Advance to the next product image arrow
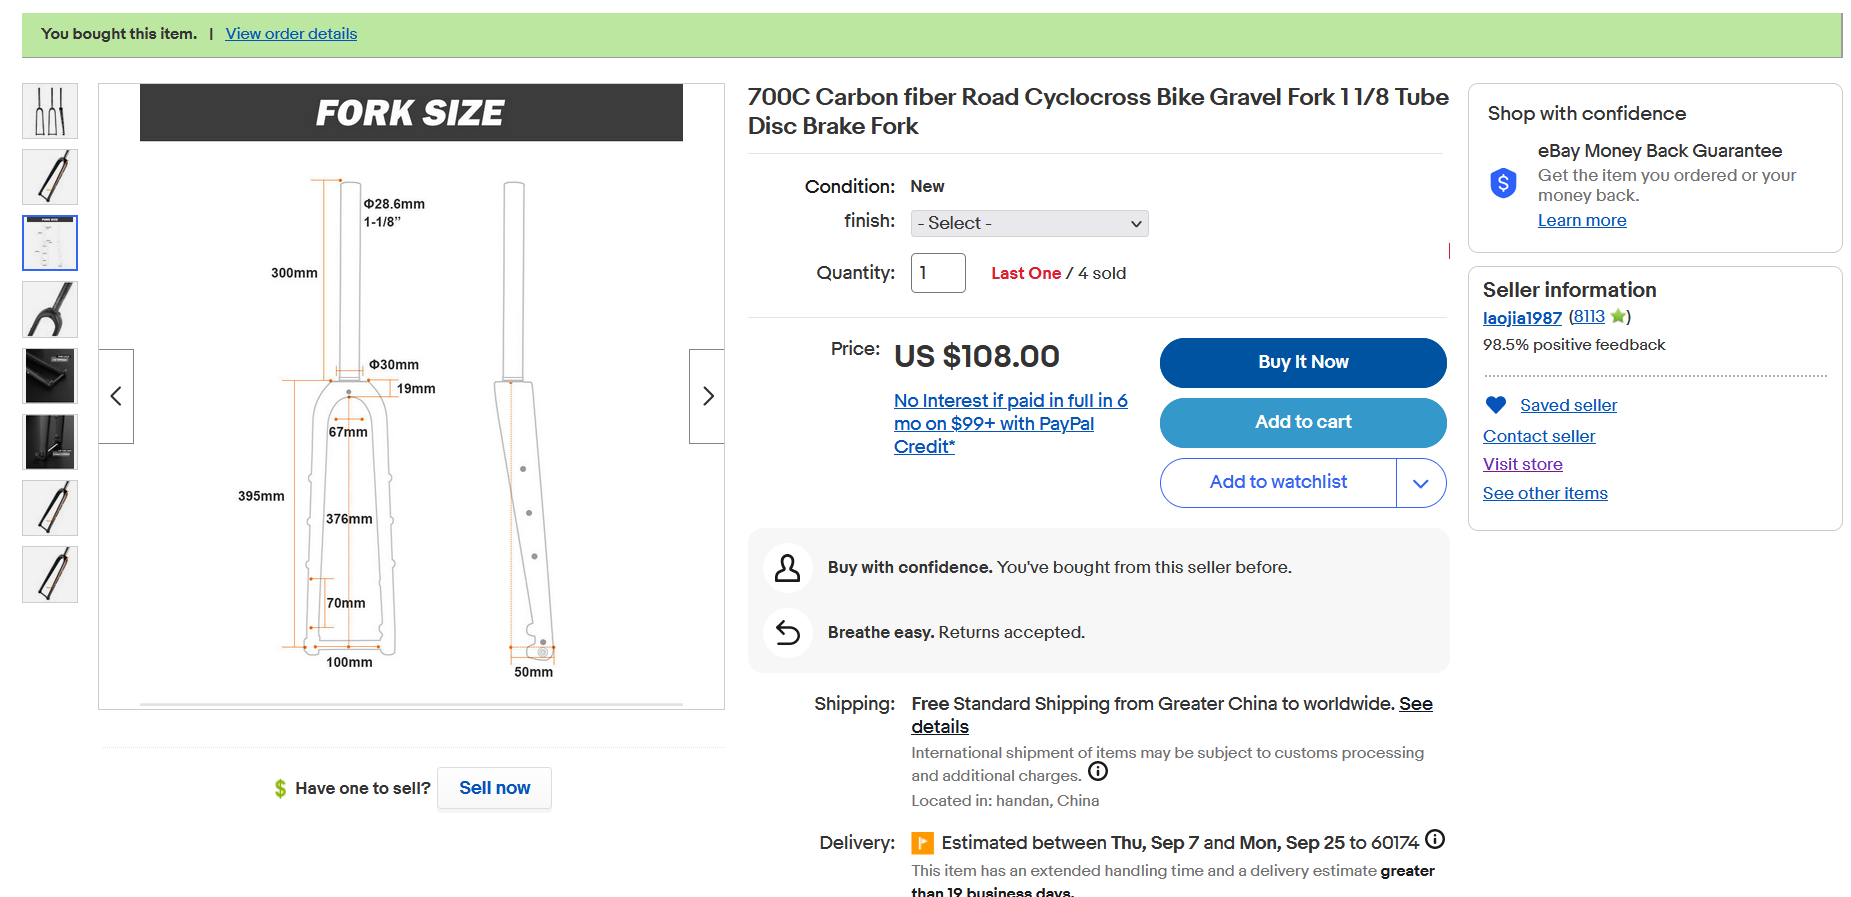This screenshot has width=1851, height=897. point(707,396)
